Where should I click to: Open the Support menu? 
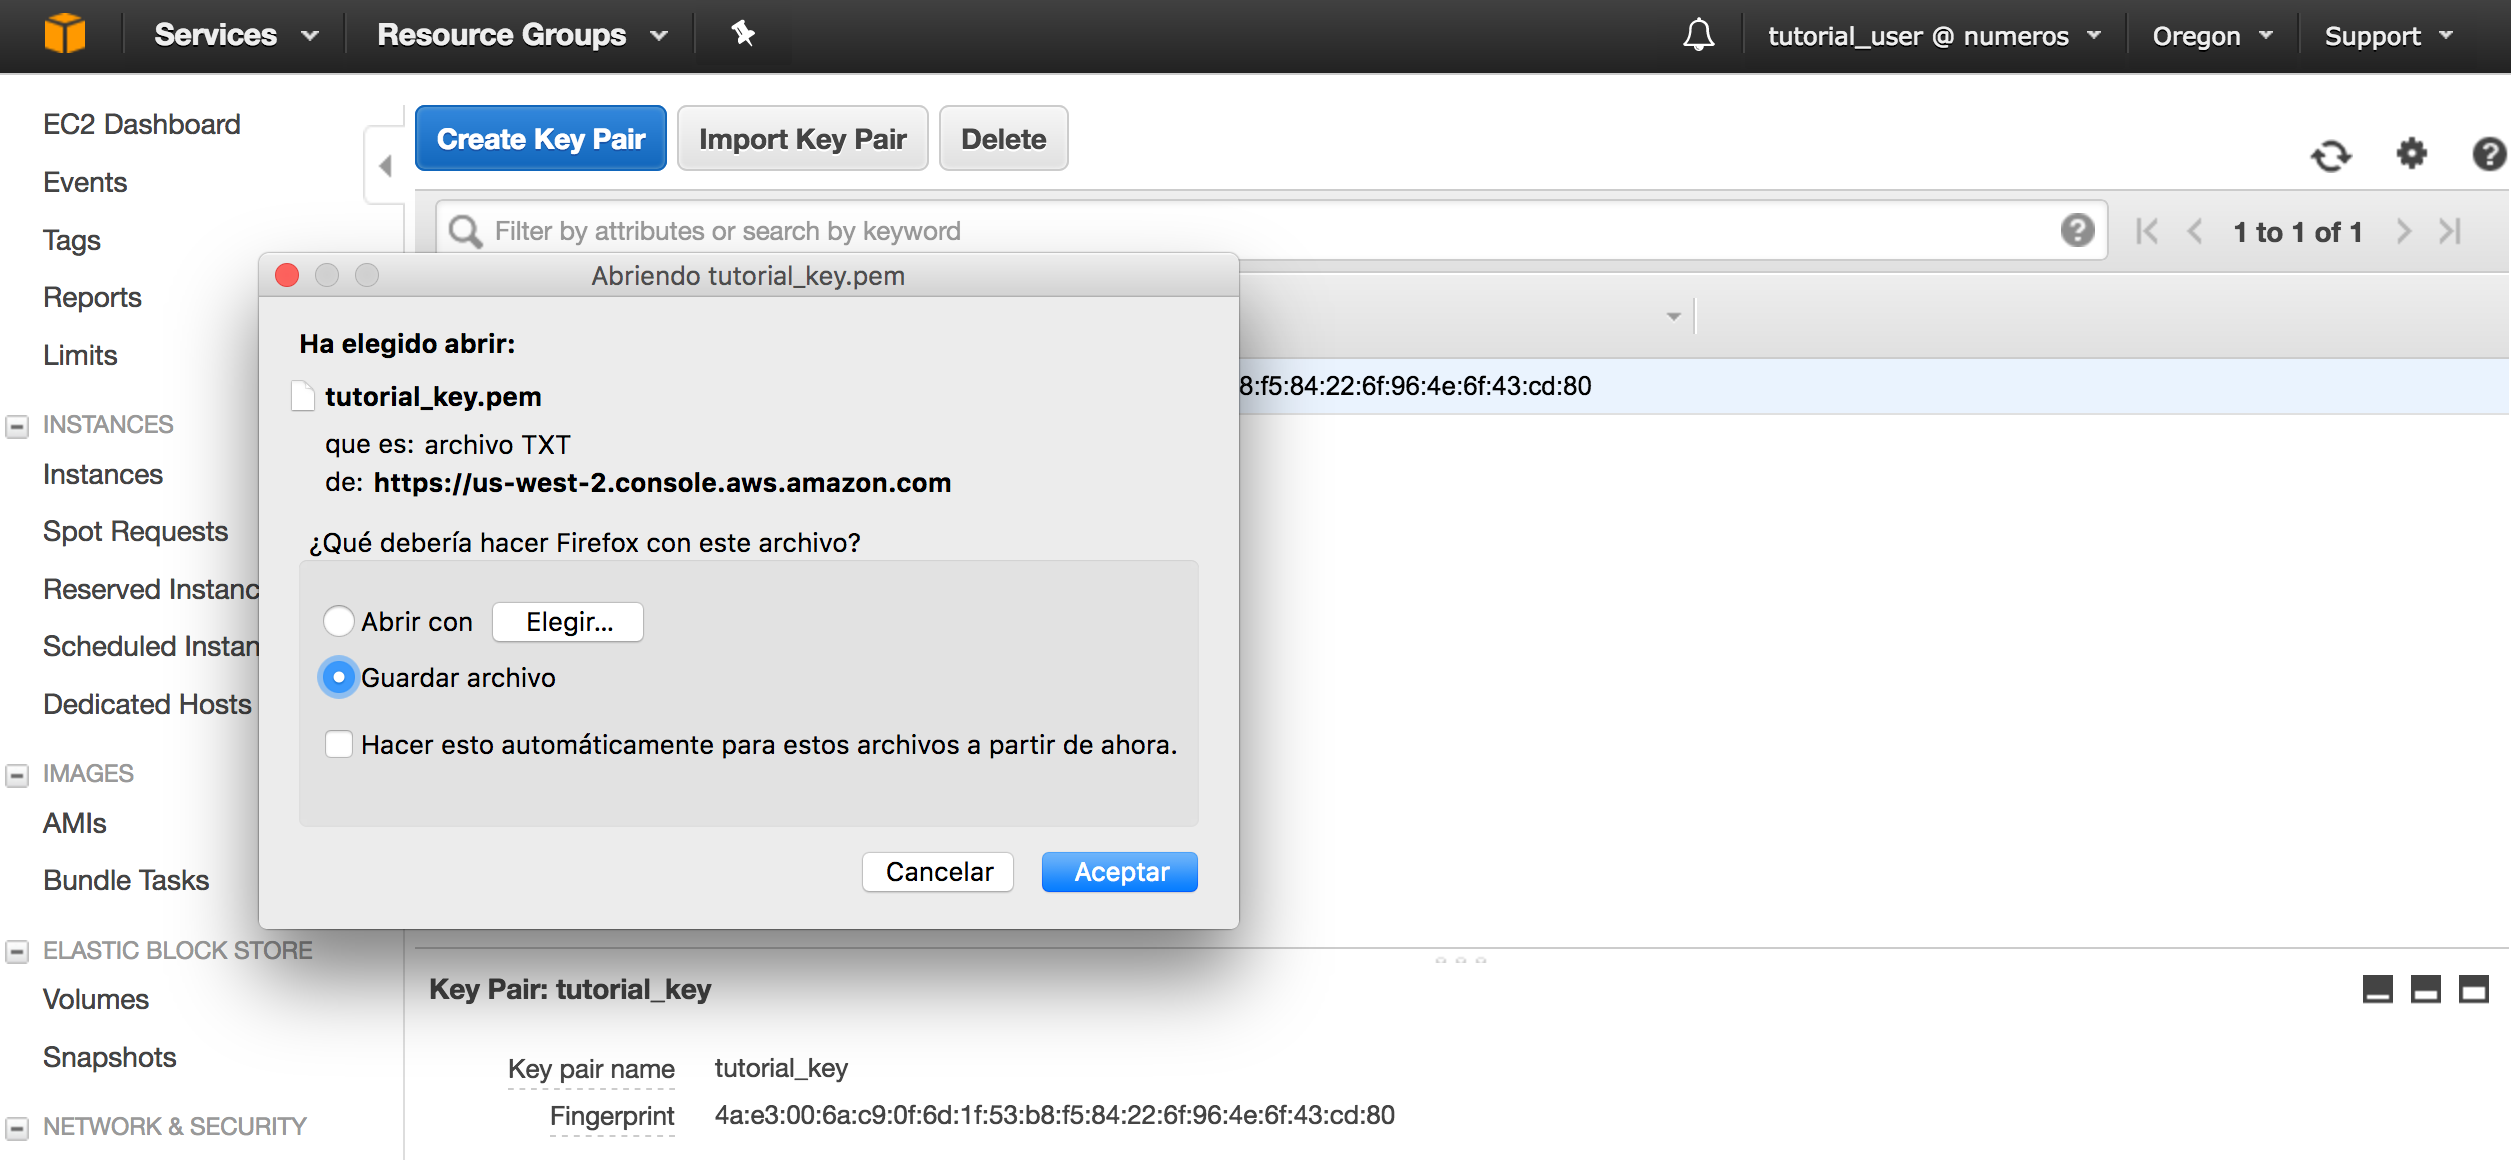point(2387,36)
